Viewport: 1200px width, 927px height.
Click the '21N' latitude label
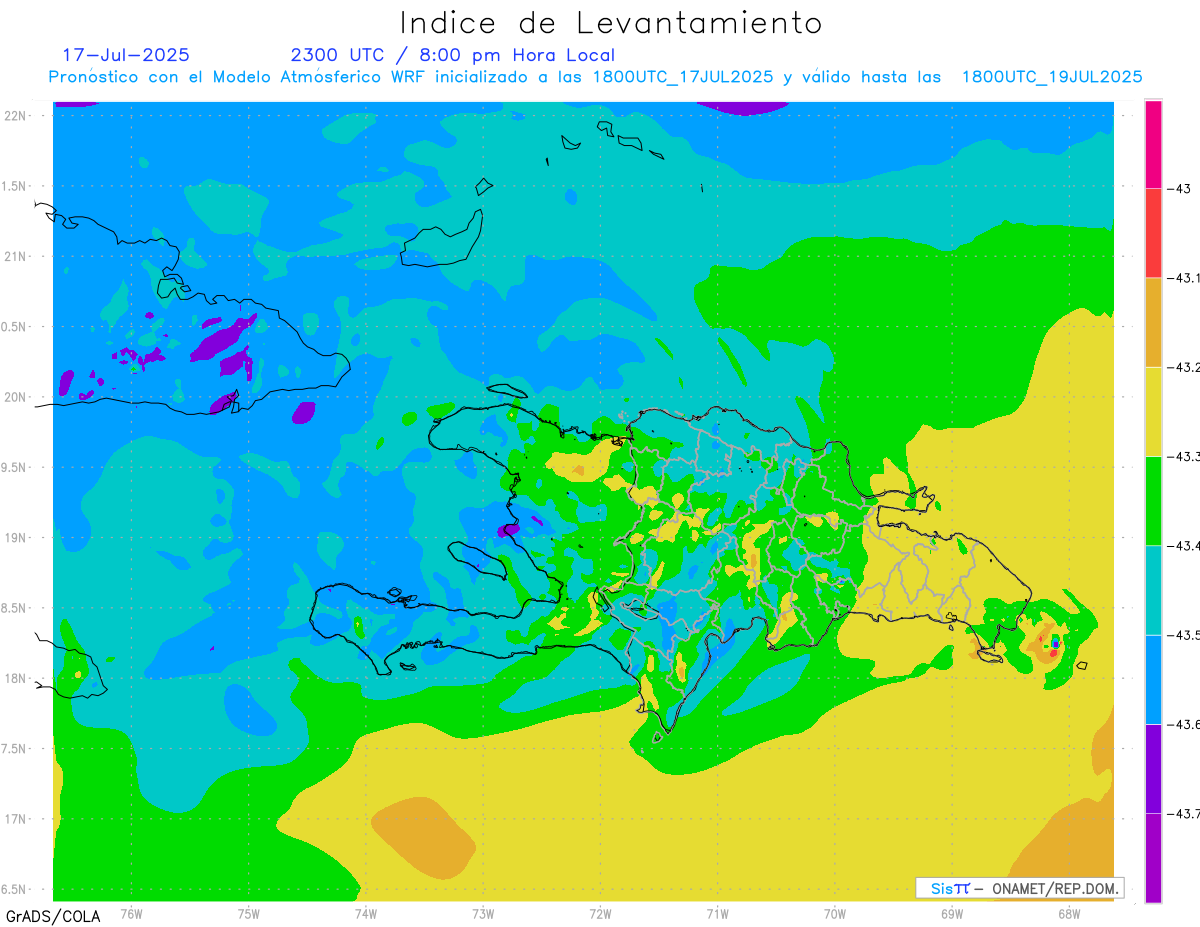pyautogui.click(x=17, y=256)
